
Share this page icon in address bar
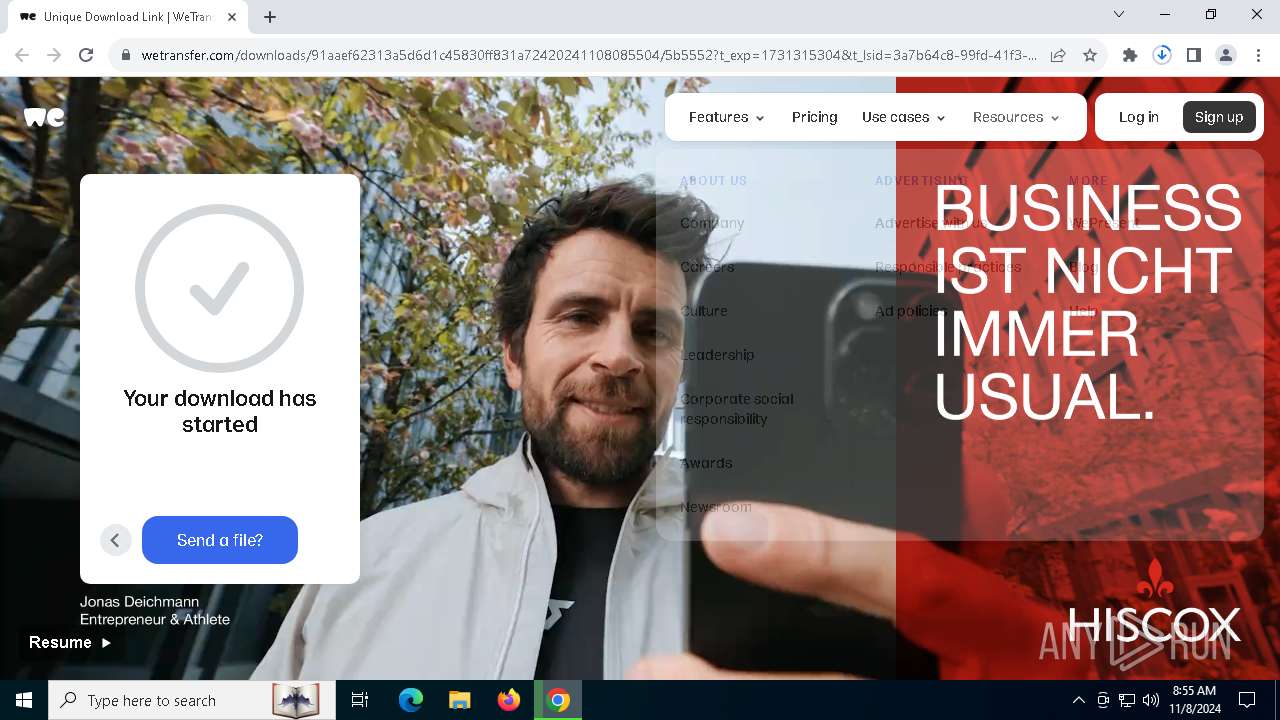1058,56
